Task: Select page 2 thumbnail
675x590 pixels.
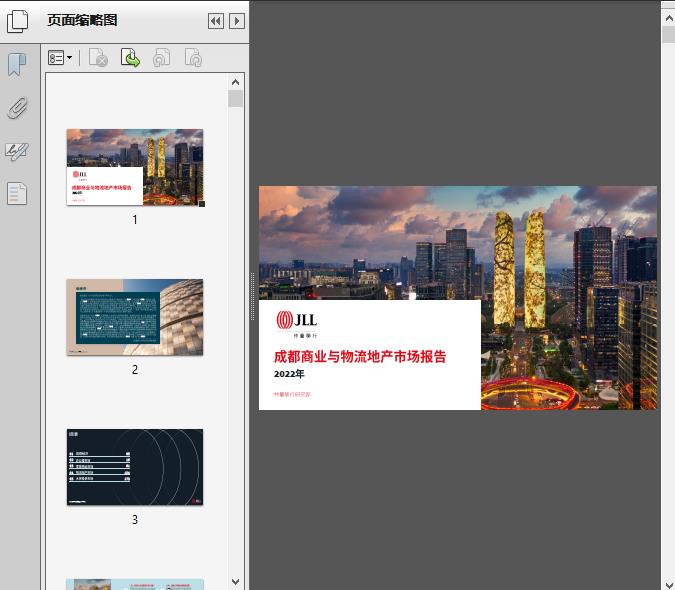Action: point(135,317)
